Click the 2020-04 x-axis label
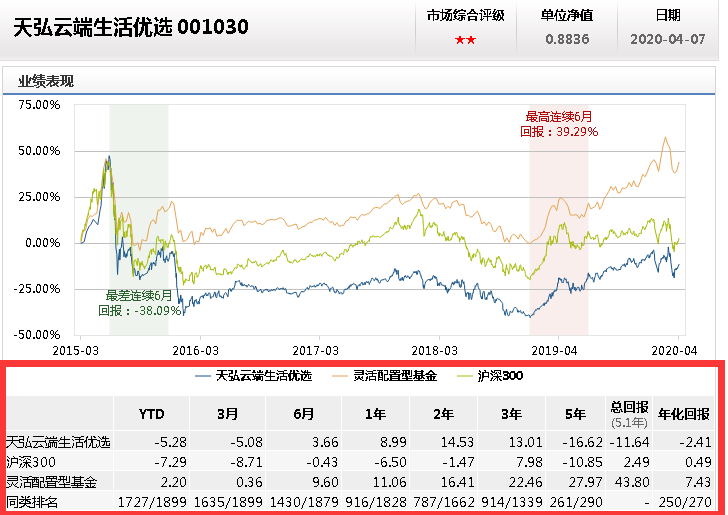The width and height of the screenshot is (728, 515). [674, 351]
